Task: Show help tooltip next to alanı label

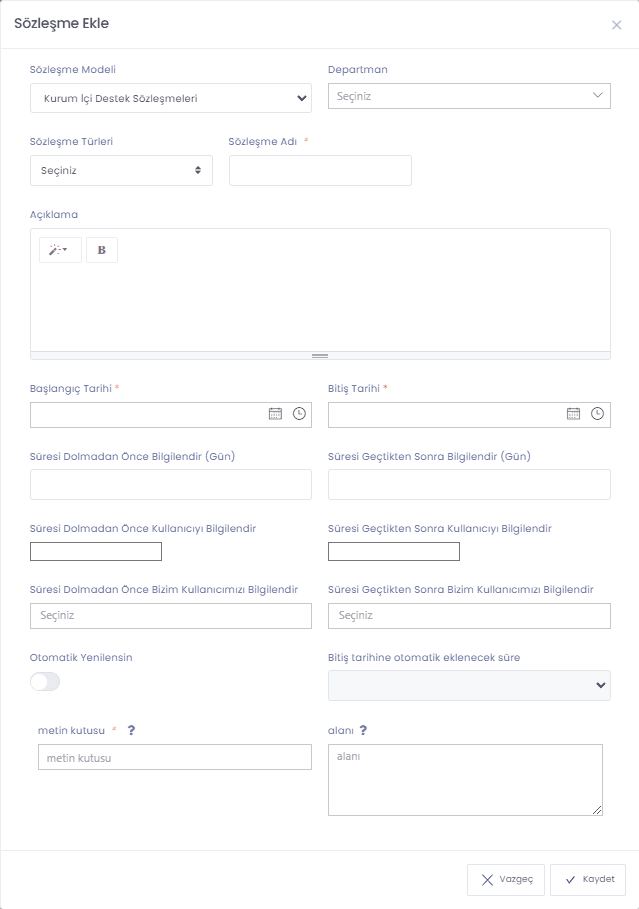Action: click(x=363, y=730)
